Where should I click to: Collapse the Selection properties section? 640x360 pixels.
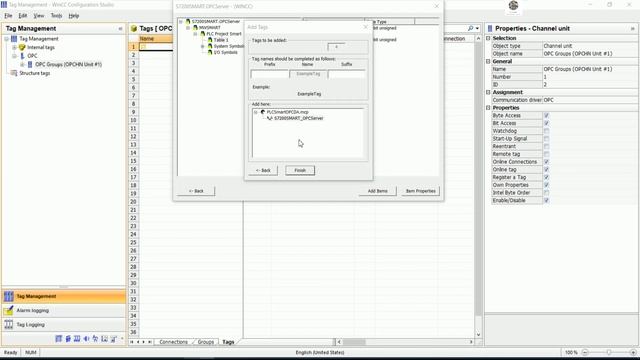click(488, 38)
